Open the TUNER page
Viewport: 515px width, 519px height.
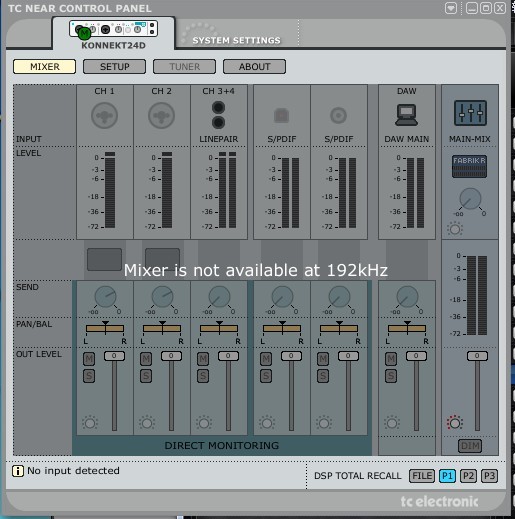pos(184,67)
